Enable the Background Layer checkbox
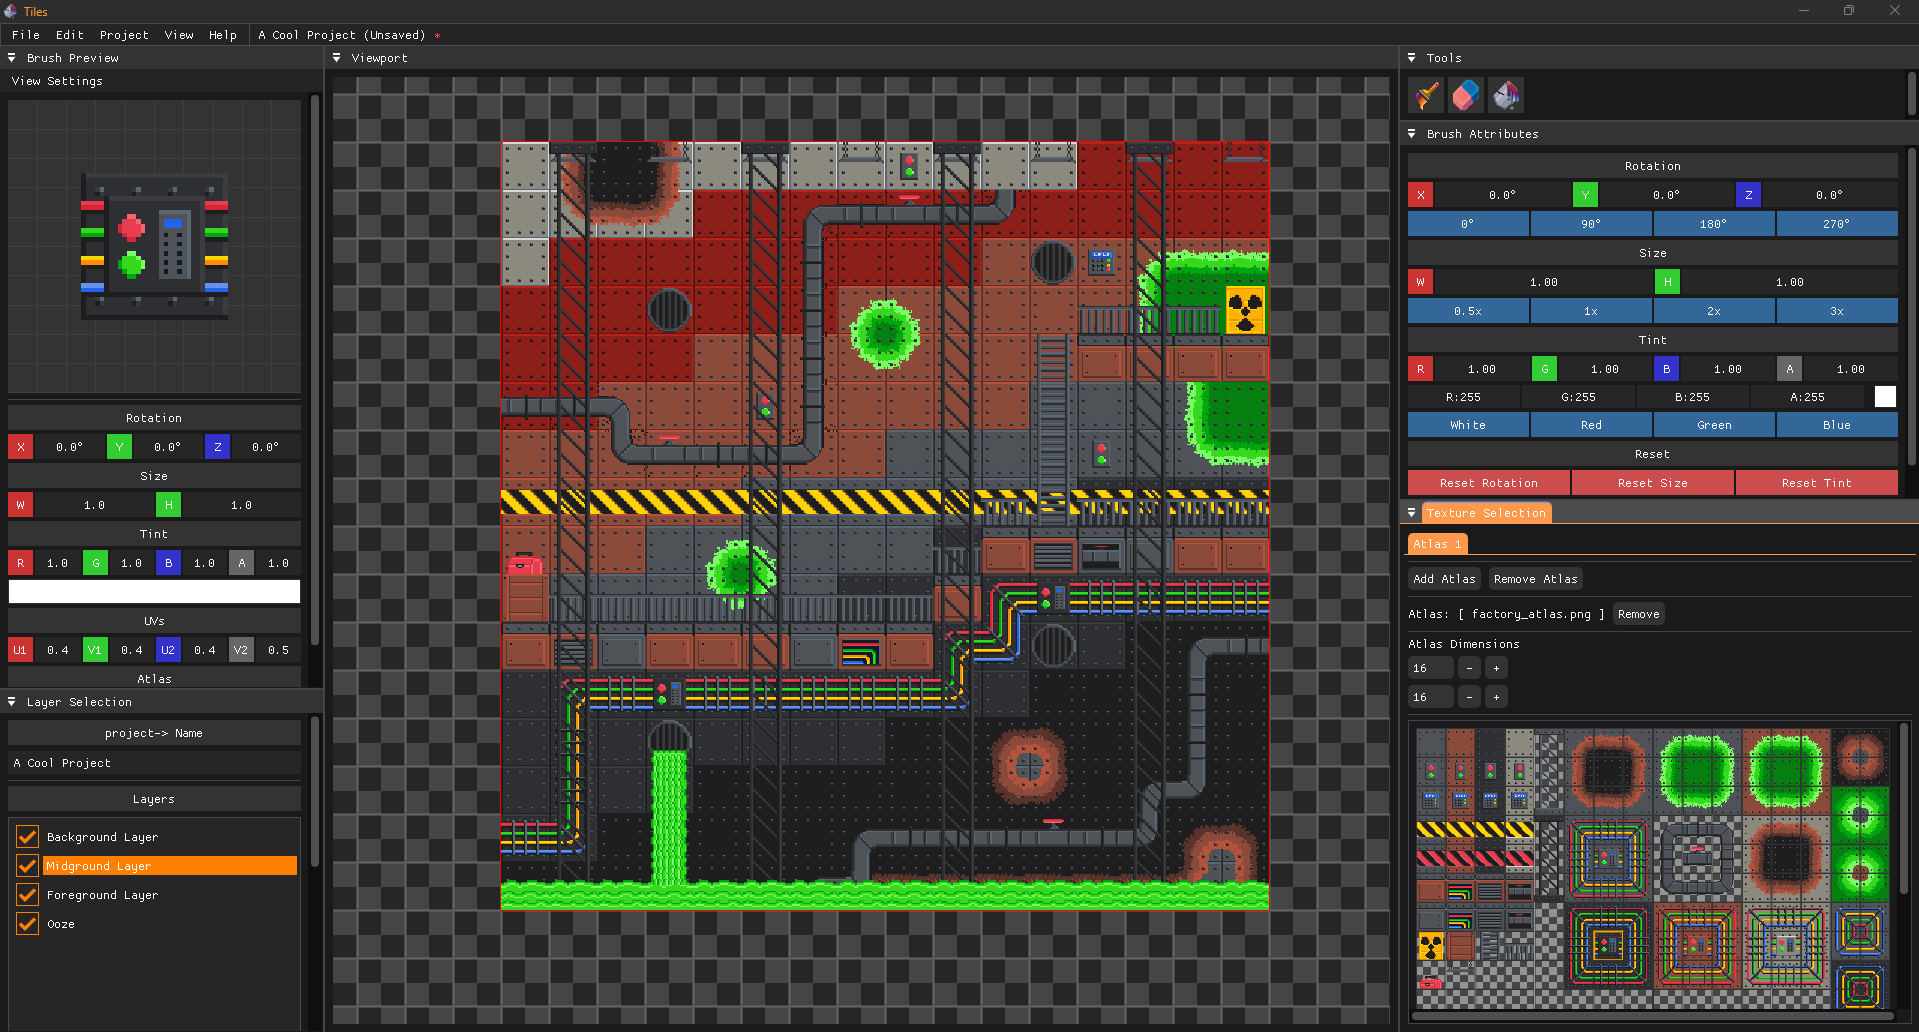1919x1032 pixels. [x=27, y=837]
